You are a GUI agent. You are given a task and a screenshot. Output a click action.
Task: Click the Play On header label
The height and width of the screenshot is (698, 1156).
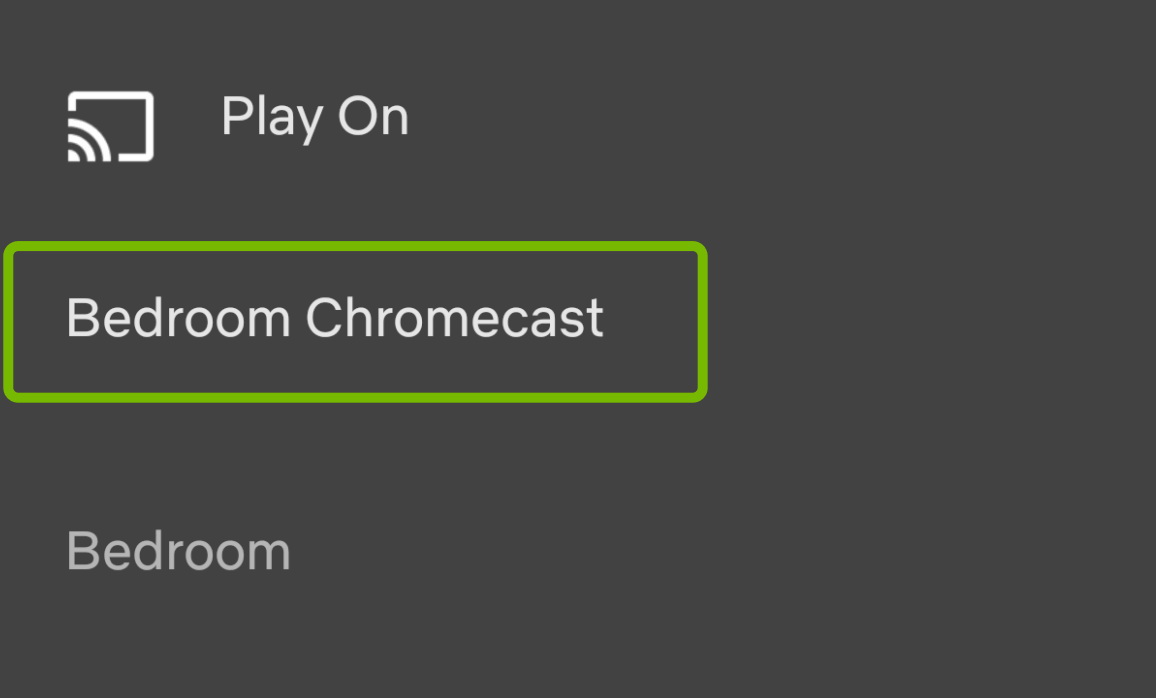point(315,117)
